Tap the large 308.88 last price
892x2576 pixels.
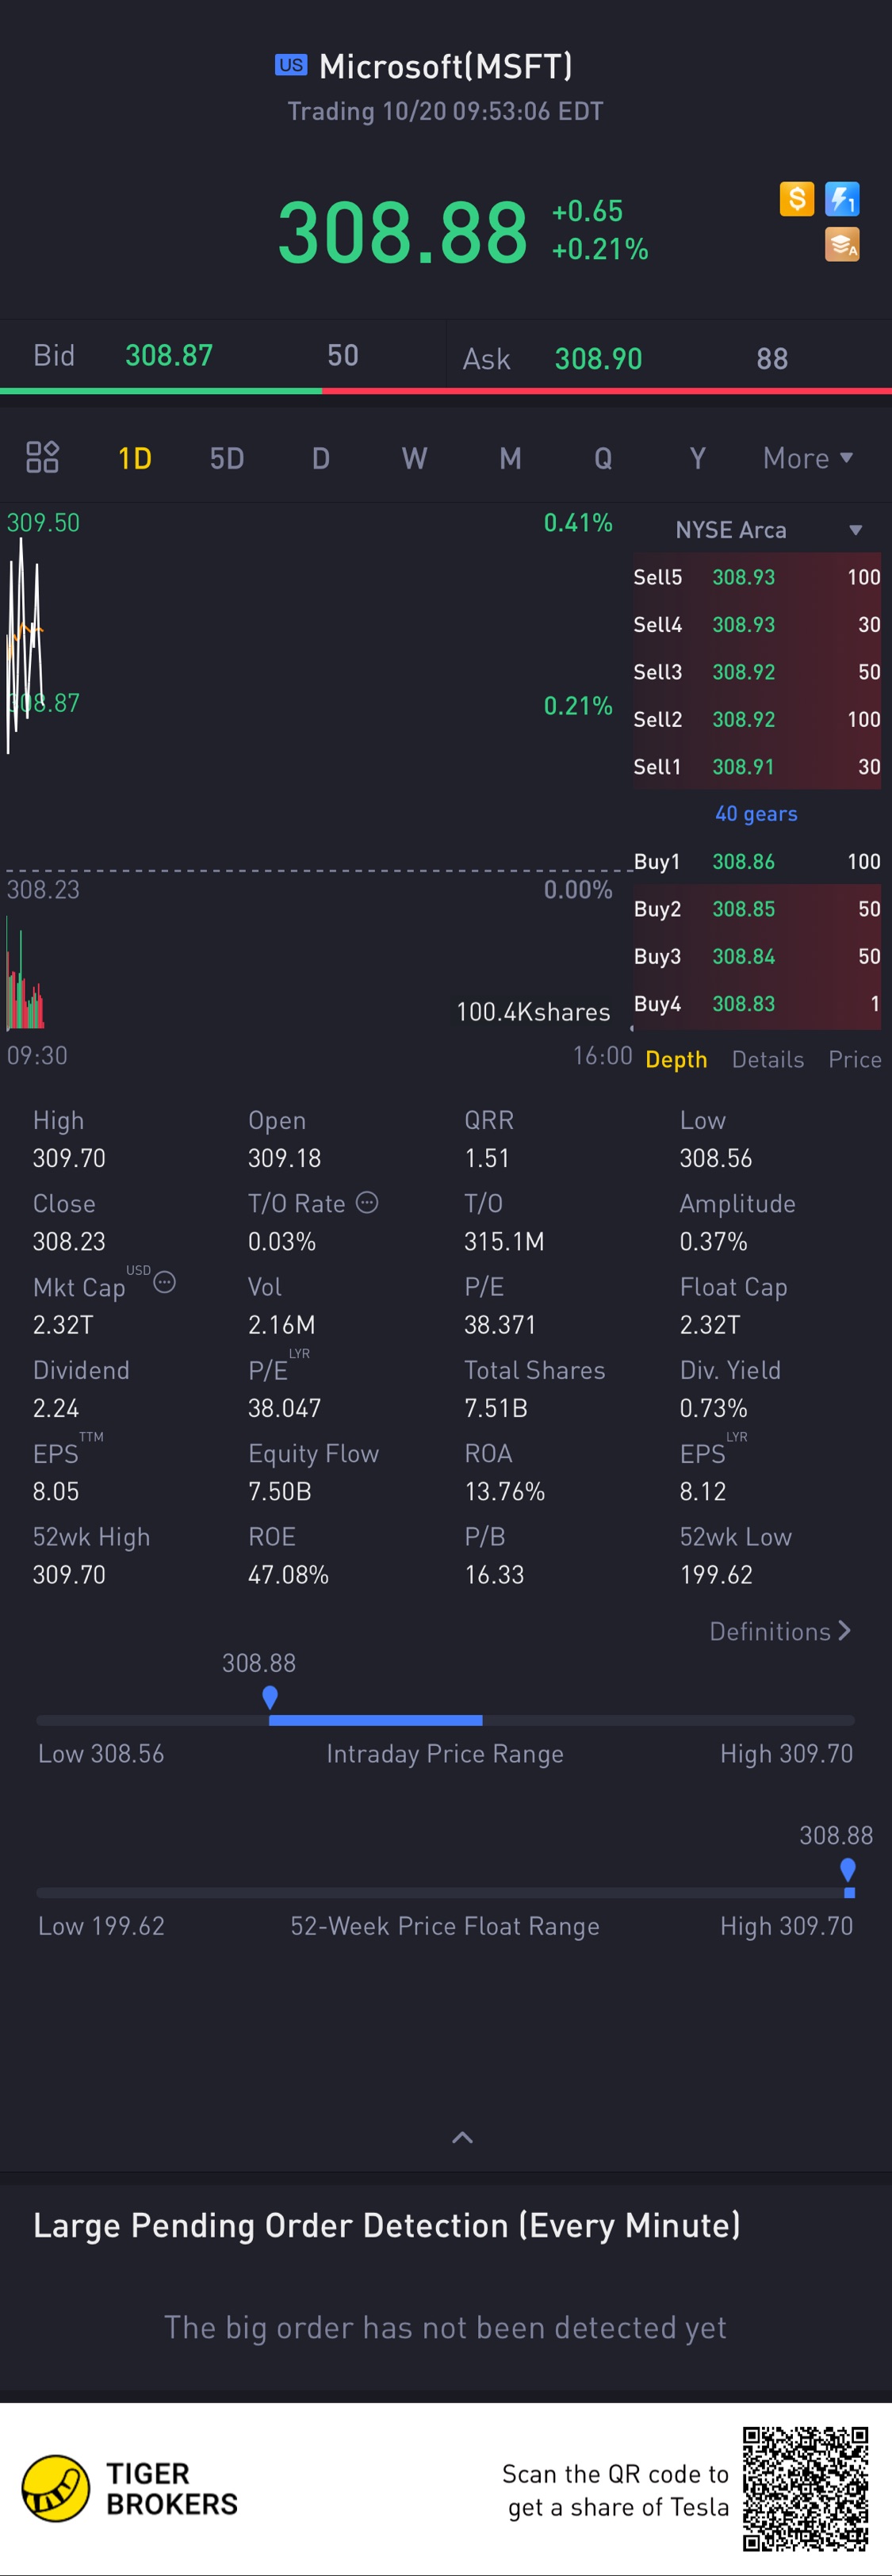[x=402, y=232]
